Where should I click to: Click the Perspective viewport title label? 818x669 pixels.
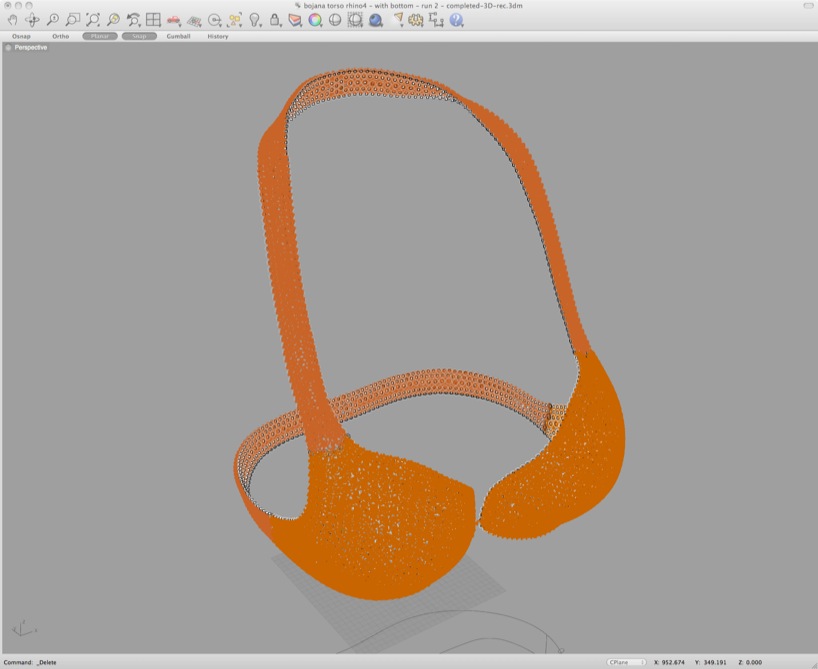point(30,47)
